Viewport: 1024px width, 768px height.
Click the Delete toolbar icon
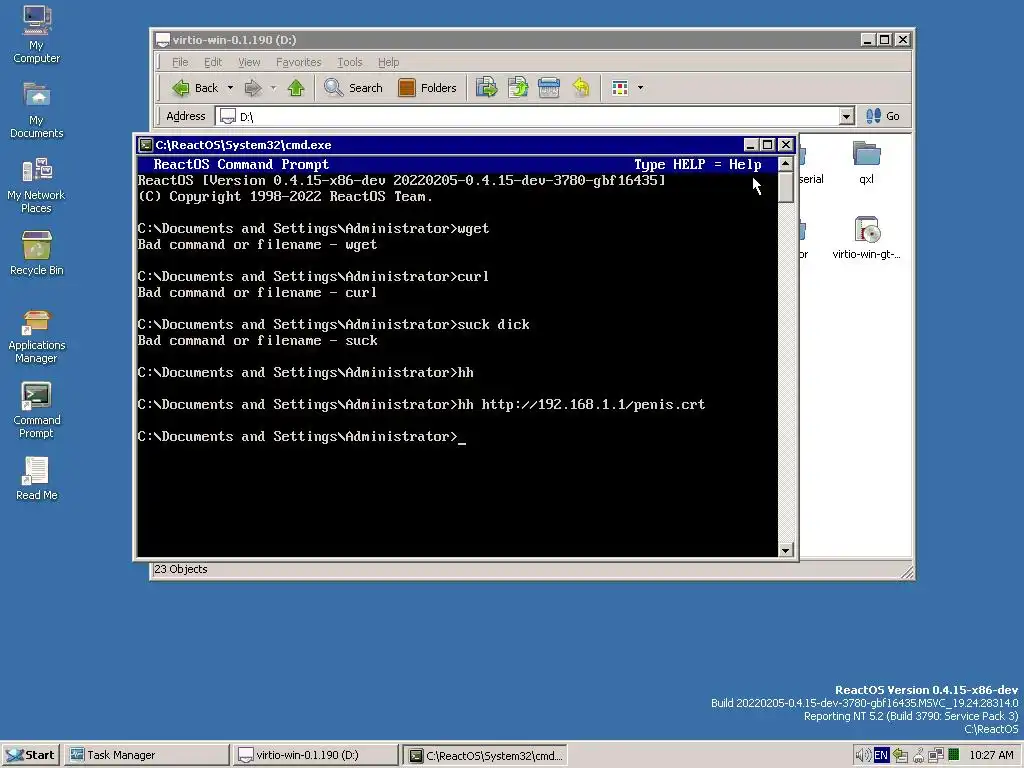pyautogui.click(x=549, y=88)
